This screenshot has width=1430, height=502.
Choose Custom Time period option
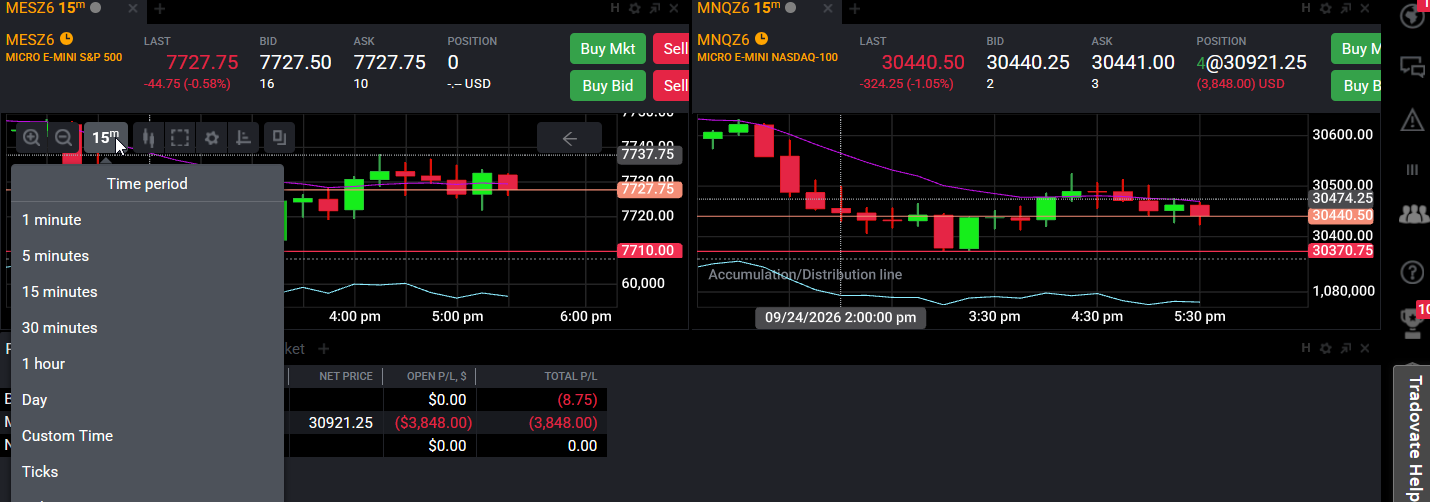[x=147, y=436]
